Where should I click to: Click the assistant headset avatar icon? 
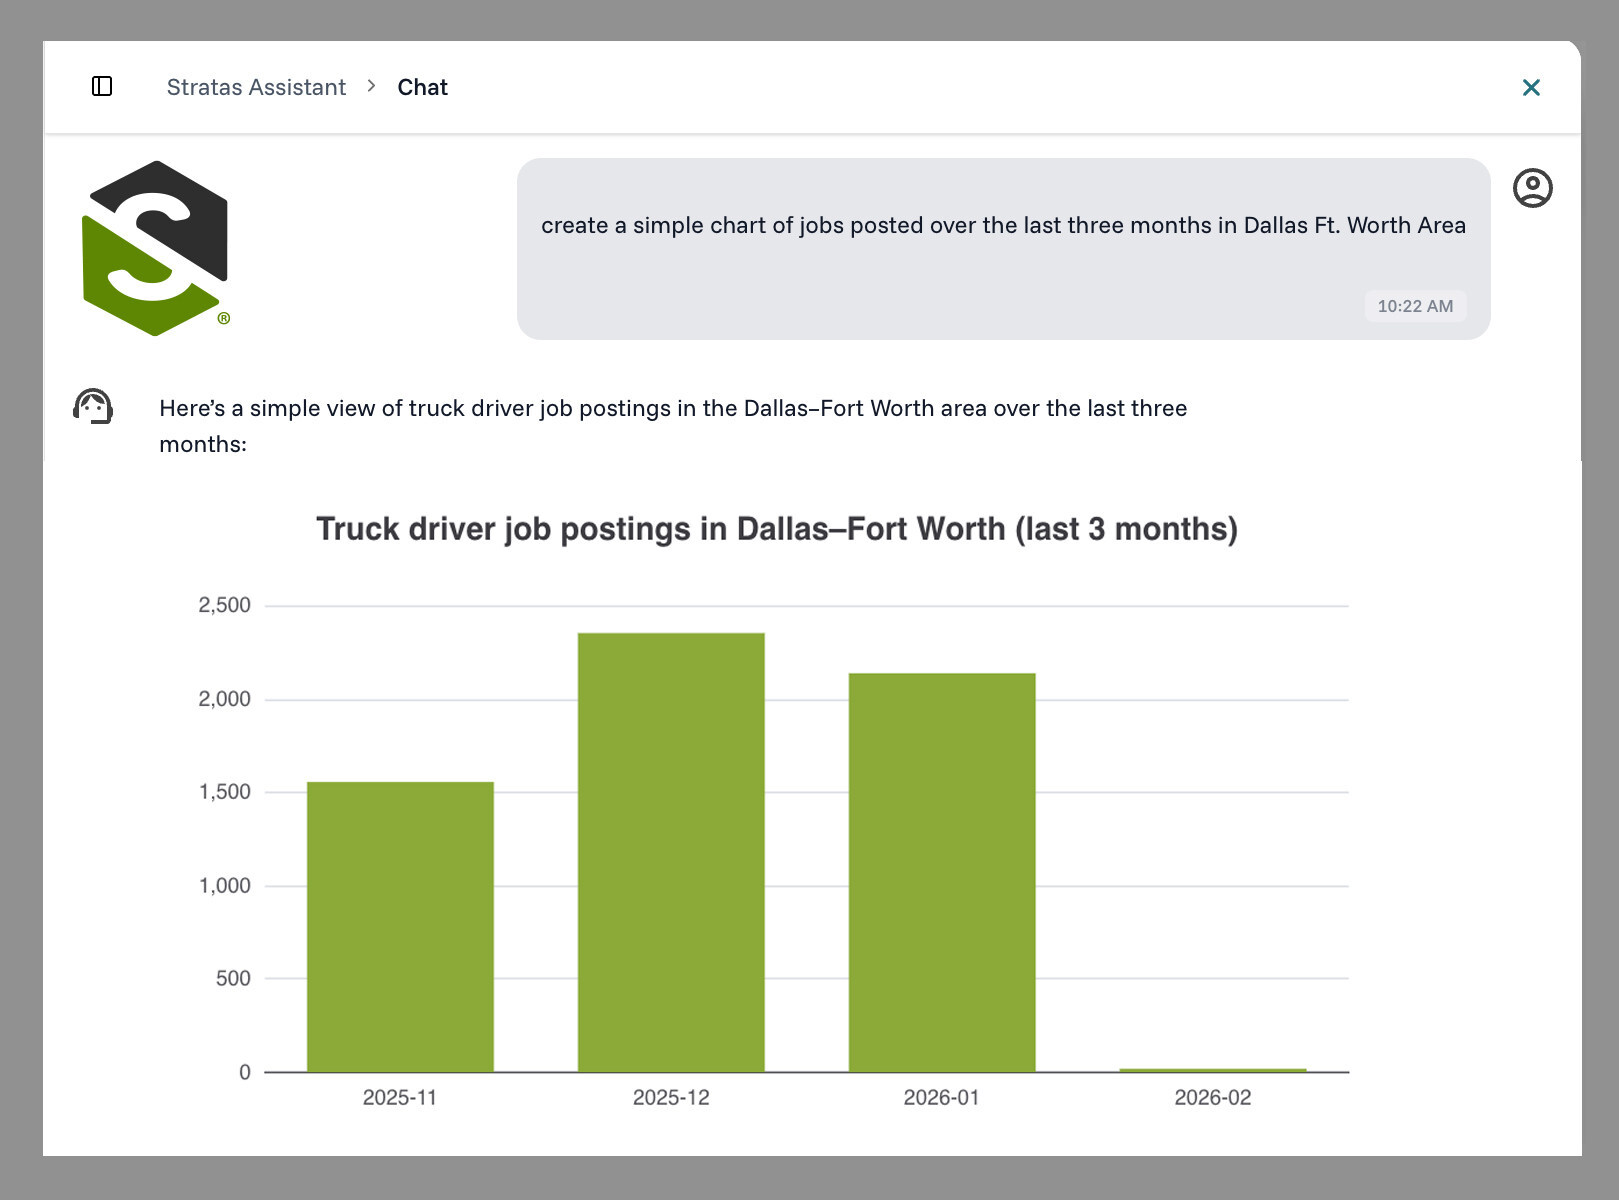93,407
